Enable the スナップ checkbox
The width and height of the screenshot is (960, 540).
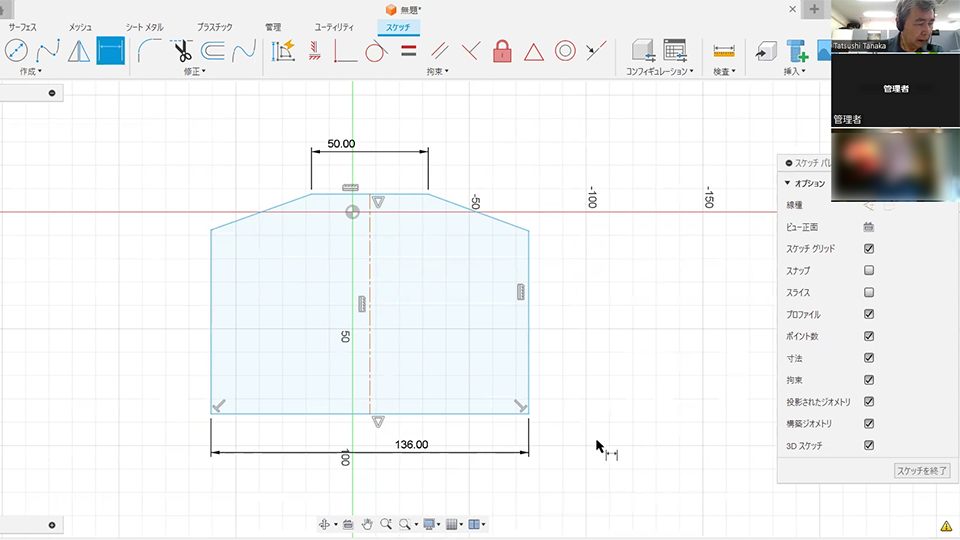coord(869,271)
